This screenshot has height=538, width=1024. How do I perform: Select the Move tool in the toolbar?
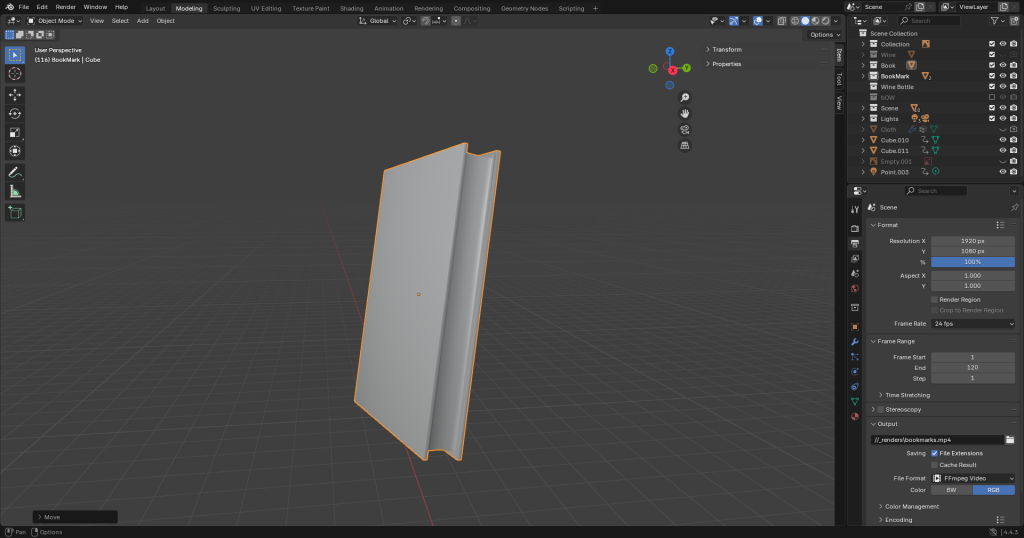pyautogui.click(x=15, y=95)
